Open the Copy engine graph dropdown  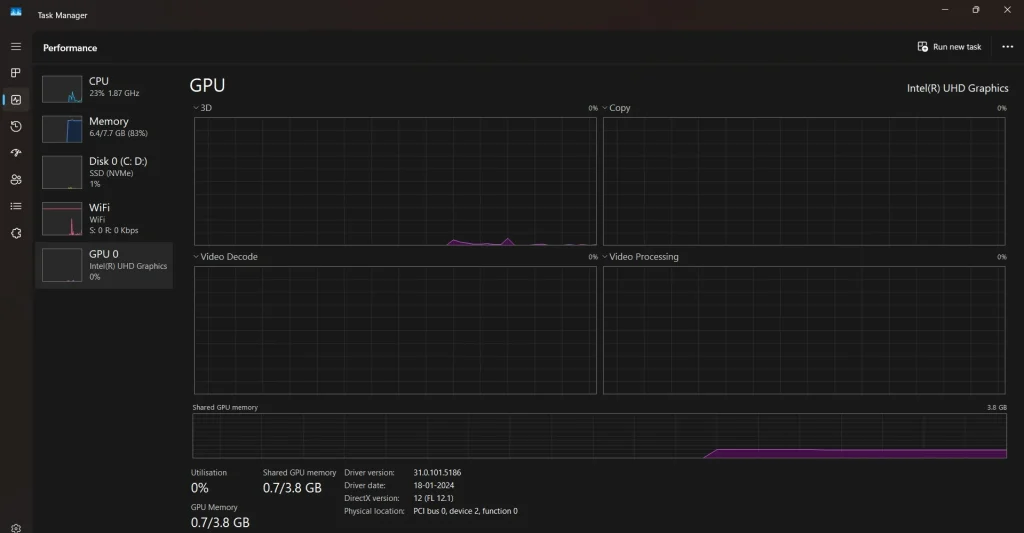click(616, 108)
